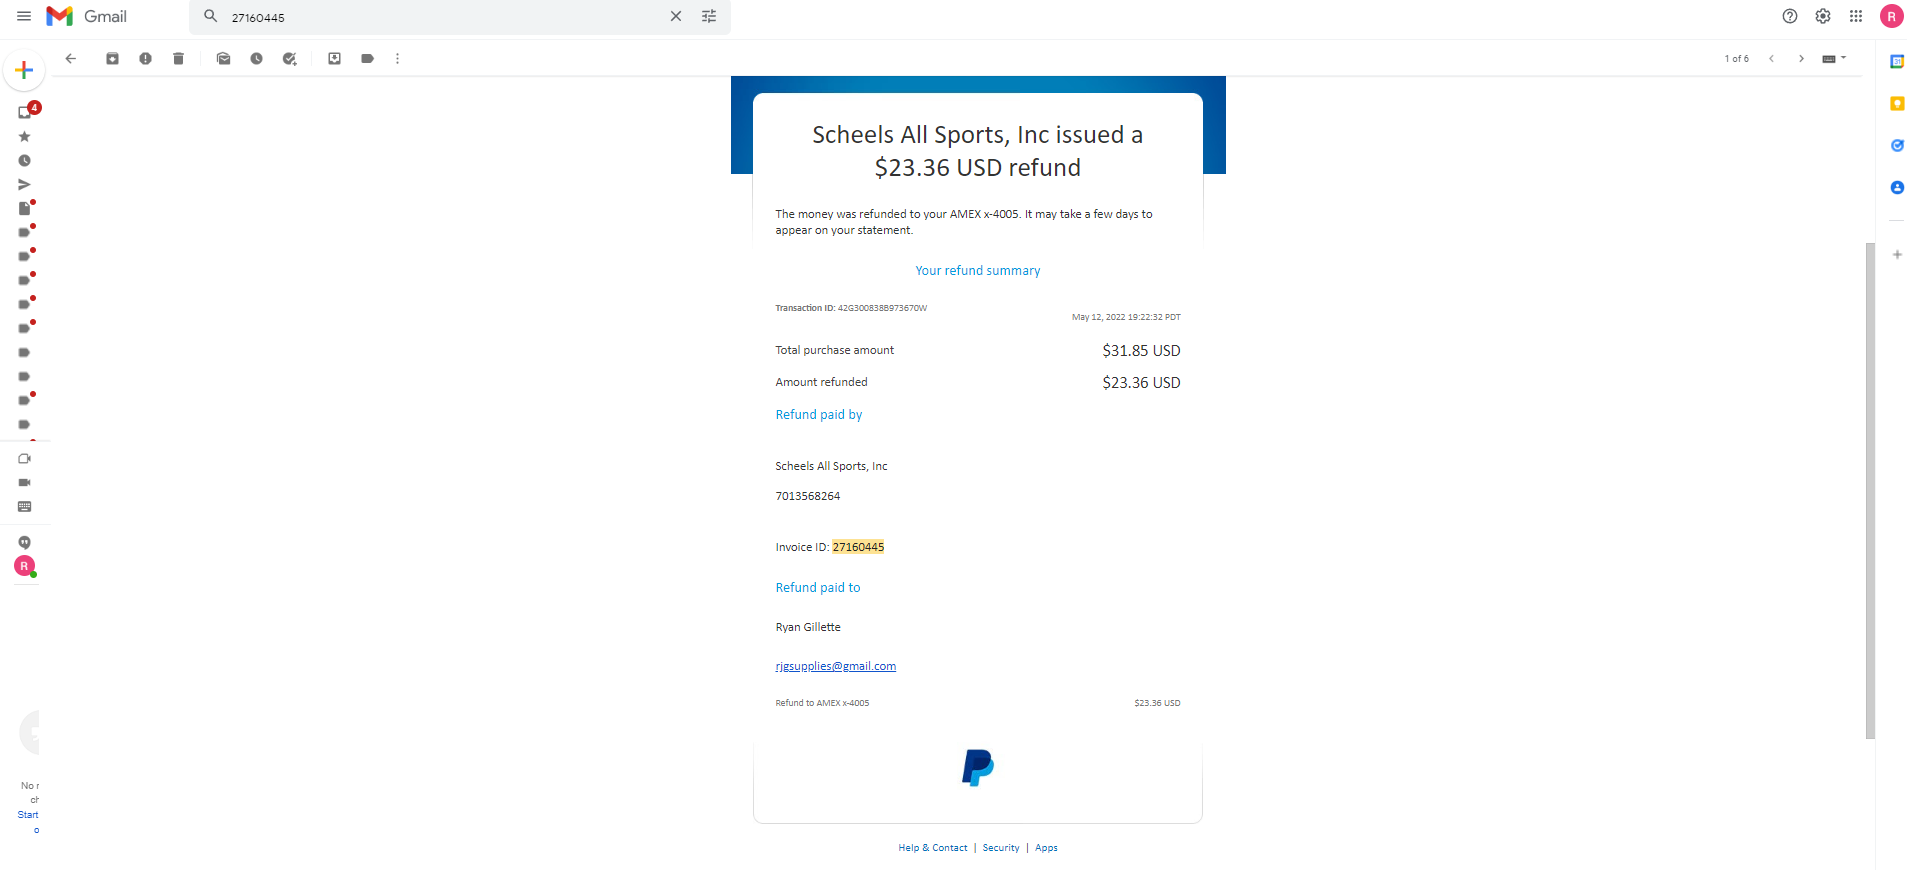1907x870 pixels.
Task: Open the Snoozed folder
Action: click(x=24, y=160)
